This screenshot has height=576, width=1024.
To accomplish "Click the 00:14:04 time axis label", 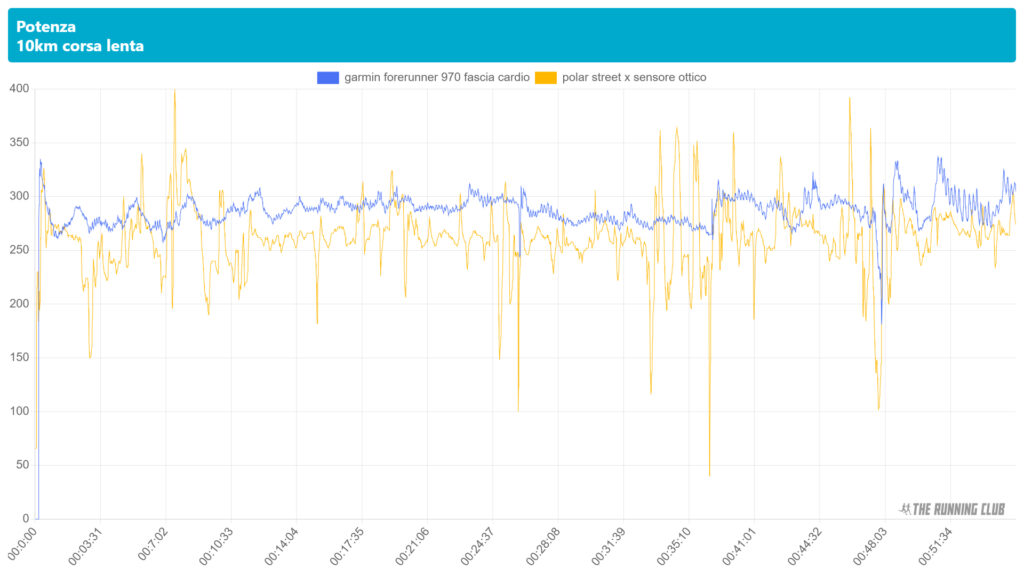I will (x=281, y=546).
